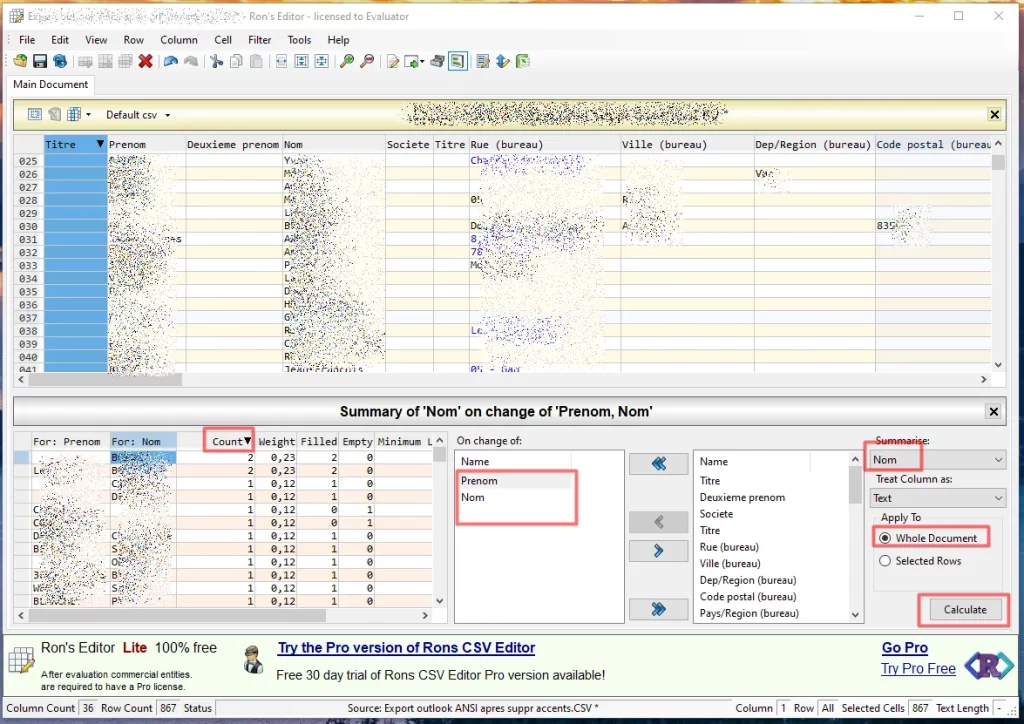Click the grid layout icon on format bar
Viewport: 1024px width, 724px height.
pyautogui.click(x=74, y=114)
